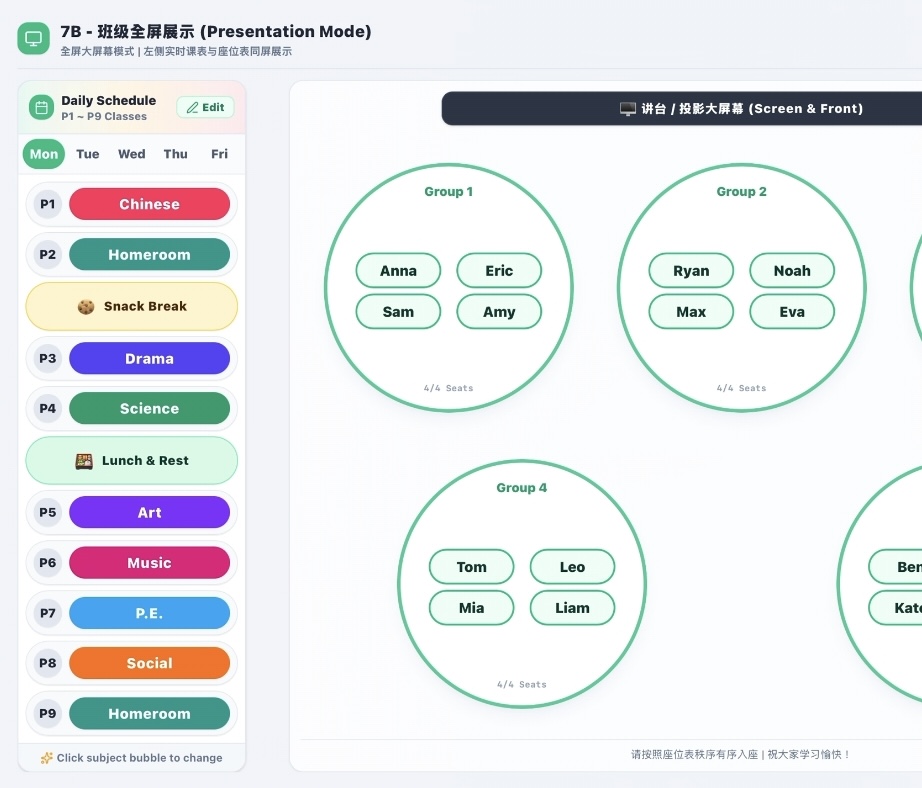Select the P6 Music subject bubble
The image size is (922, 788).
(149, 563)
